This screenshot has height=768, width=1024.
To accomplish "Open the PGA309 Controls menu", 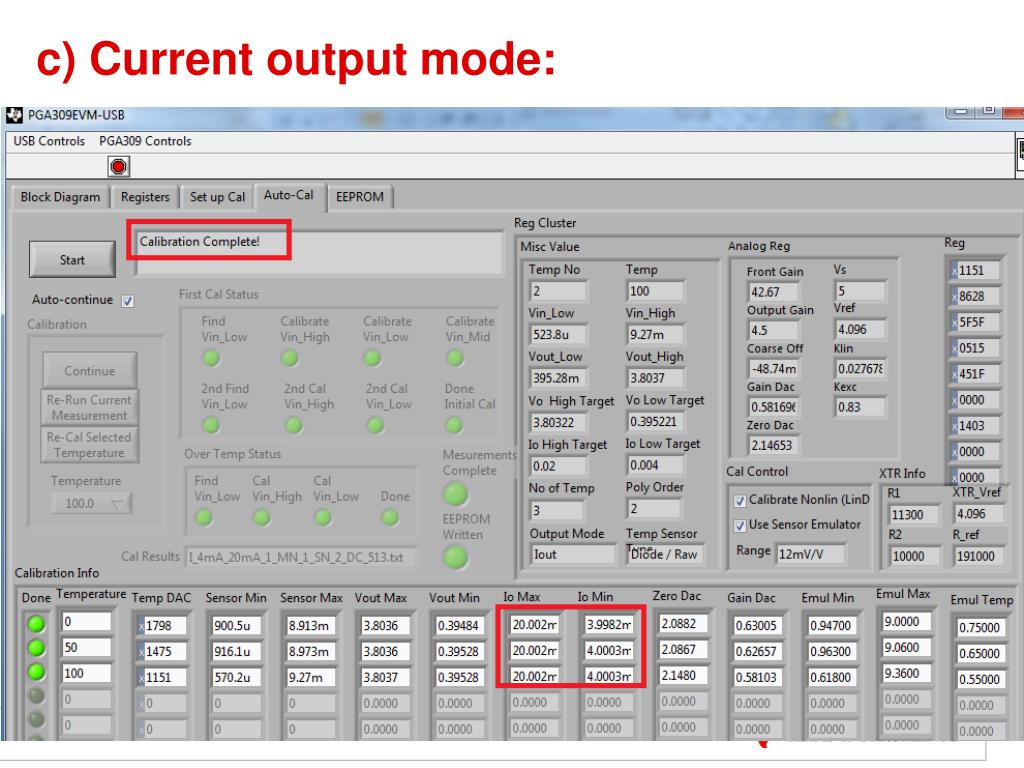I will [145, 141].
